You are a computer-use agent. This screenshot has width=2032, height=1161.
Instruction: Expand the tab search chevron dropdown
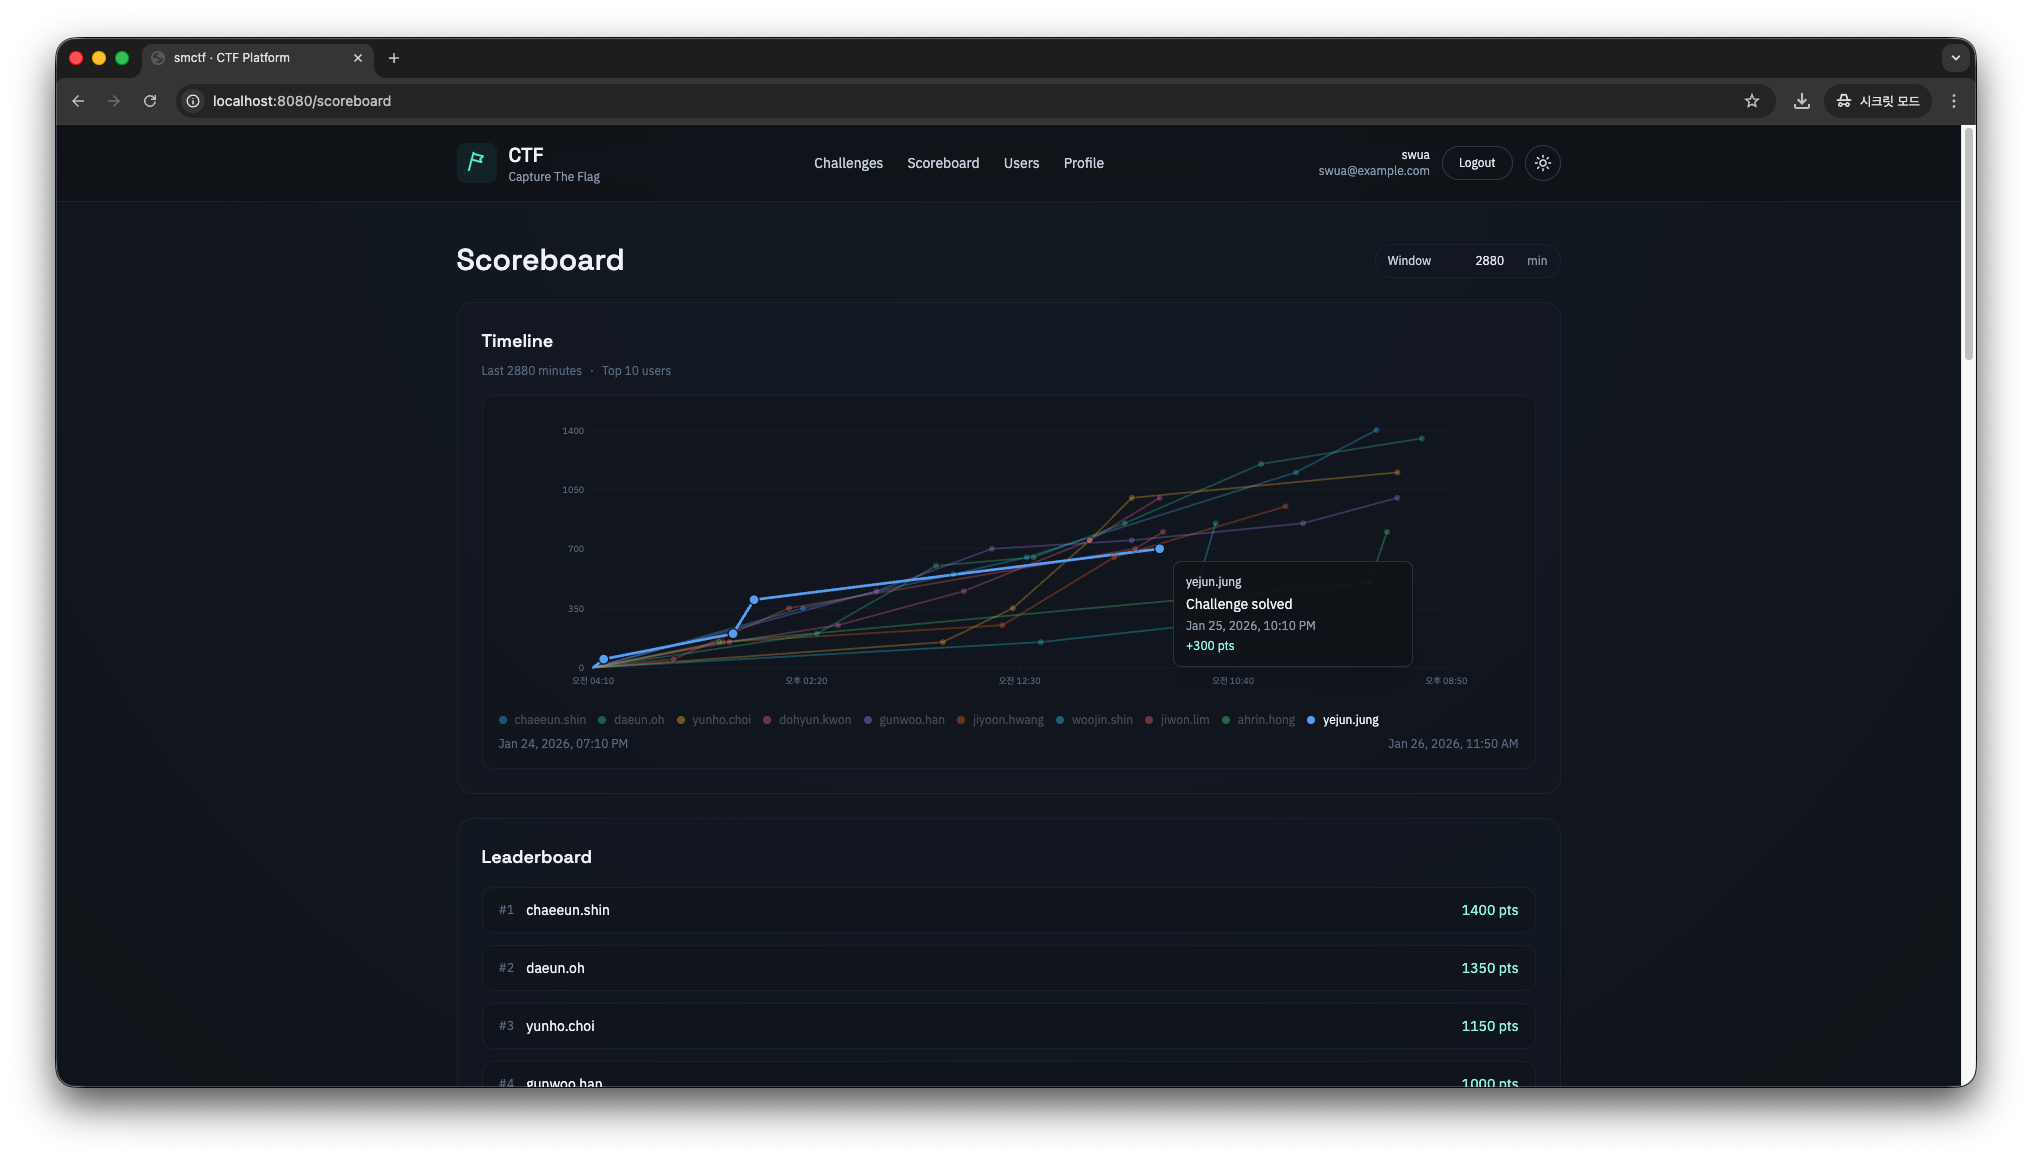click(1955, 58)
